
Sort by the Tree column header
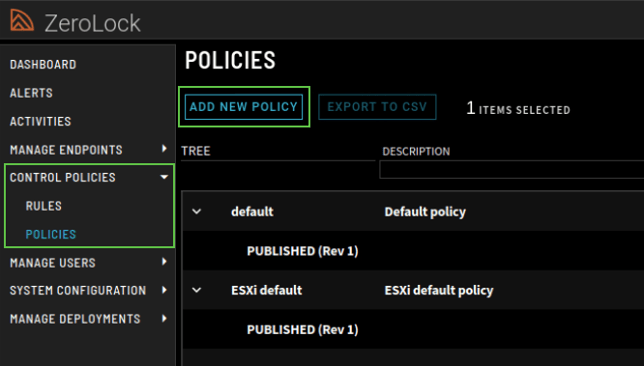point(196,151)
